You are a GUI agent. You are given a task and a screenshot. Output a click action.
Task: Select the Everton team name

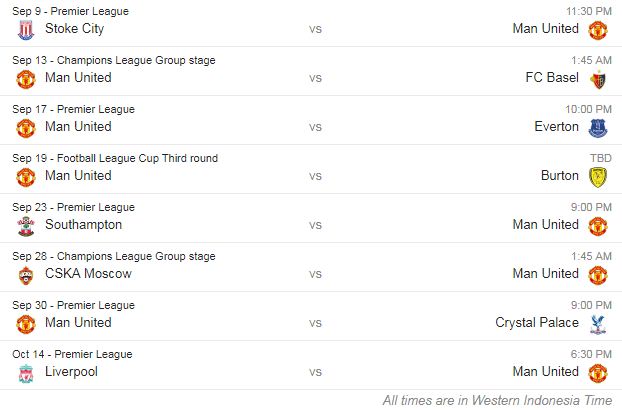coord(557,127)
